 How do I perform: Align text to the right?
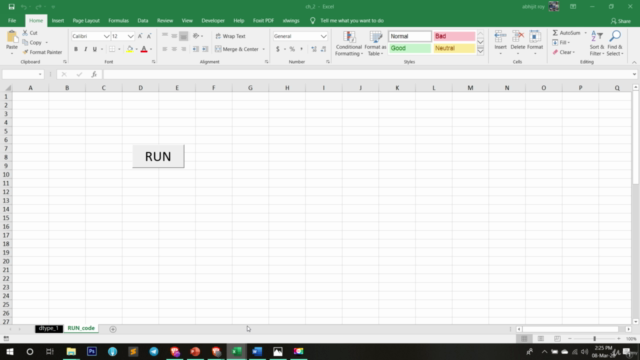click(x=184, y=49)
